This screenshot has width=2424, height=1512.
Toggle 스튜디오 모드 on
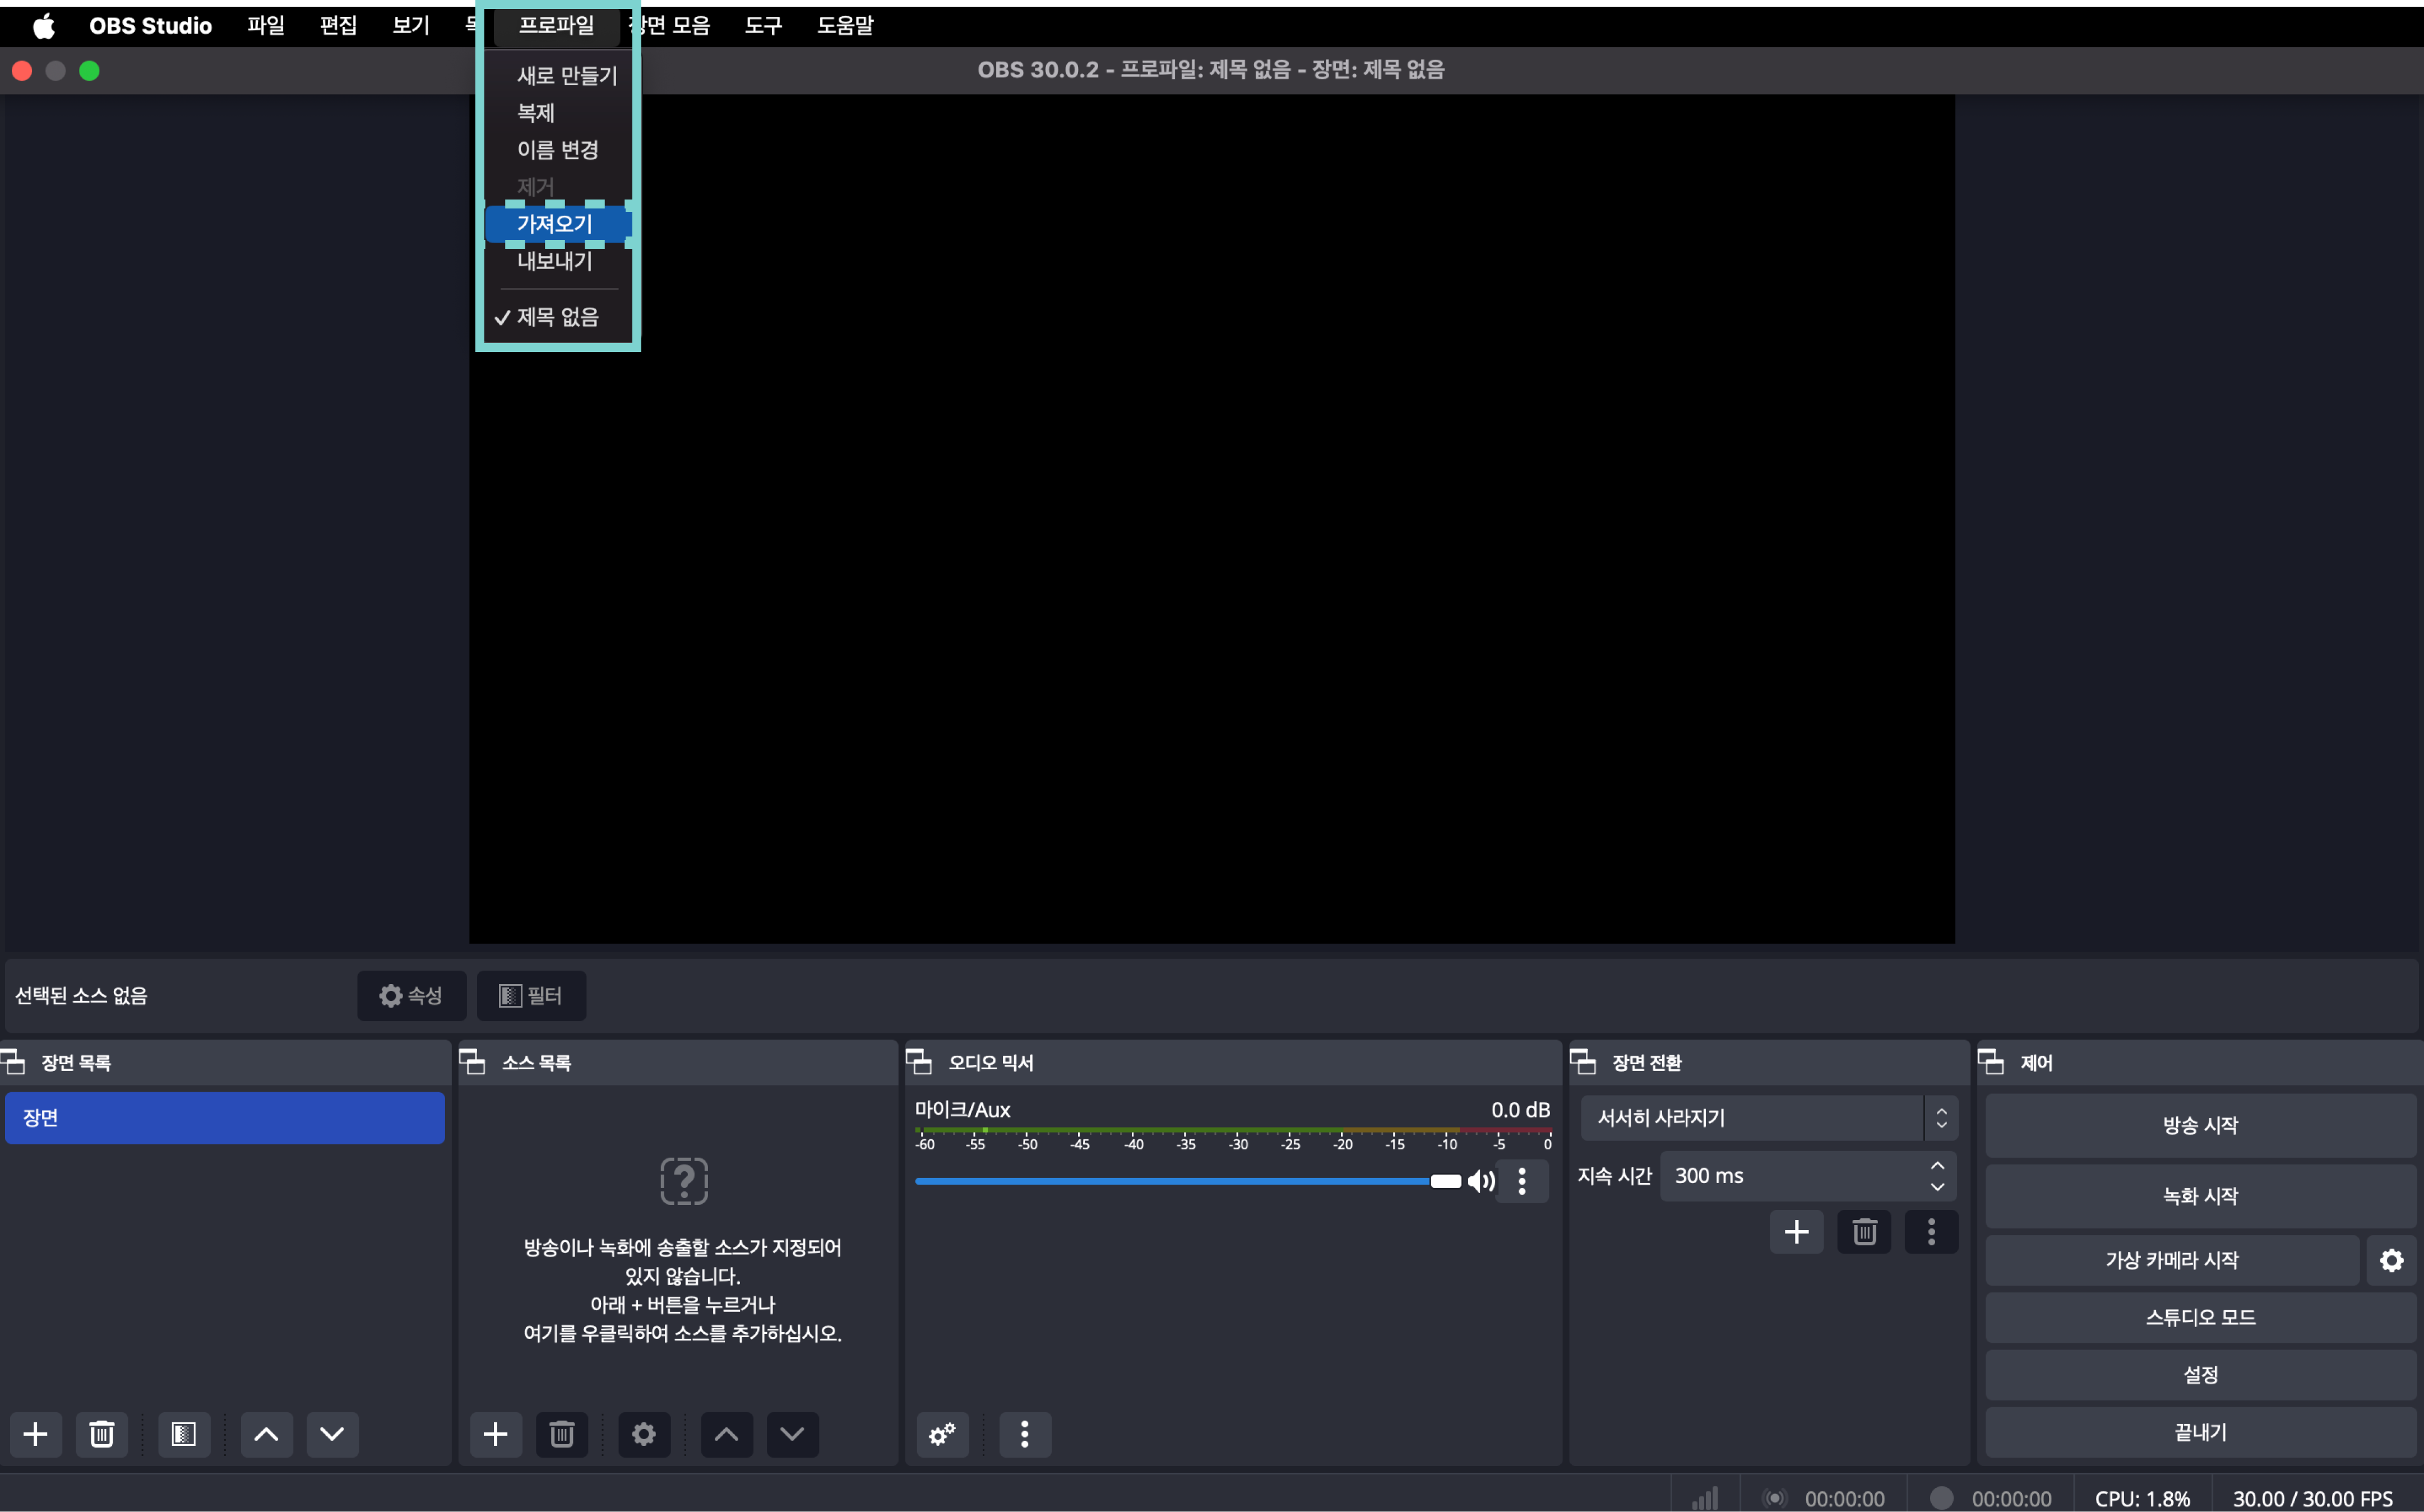[2200, 1317]
